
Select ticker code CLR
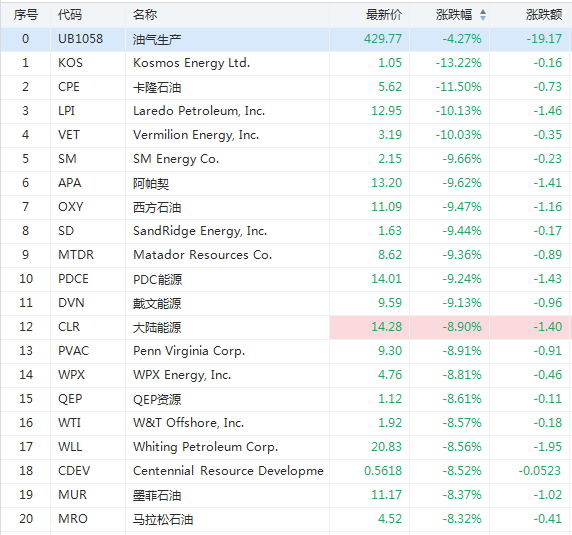point(69,327)
